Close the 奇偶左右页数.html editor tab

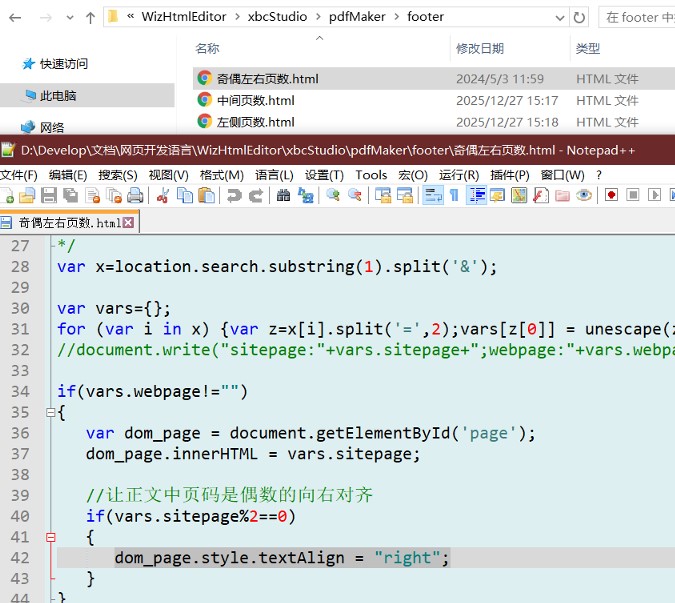128,223
